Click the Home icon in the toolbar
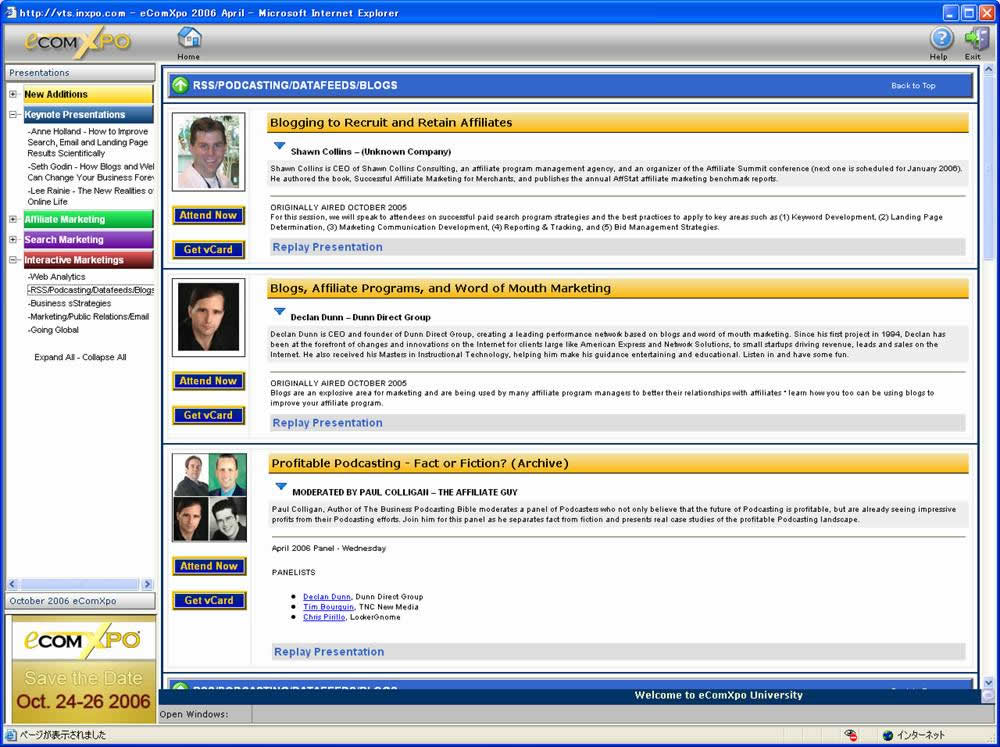This screenshot has width=1000, height=747. point(188,39)
